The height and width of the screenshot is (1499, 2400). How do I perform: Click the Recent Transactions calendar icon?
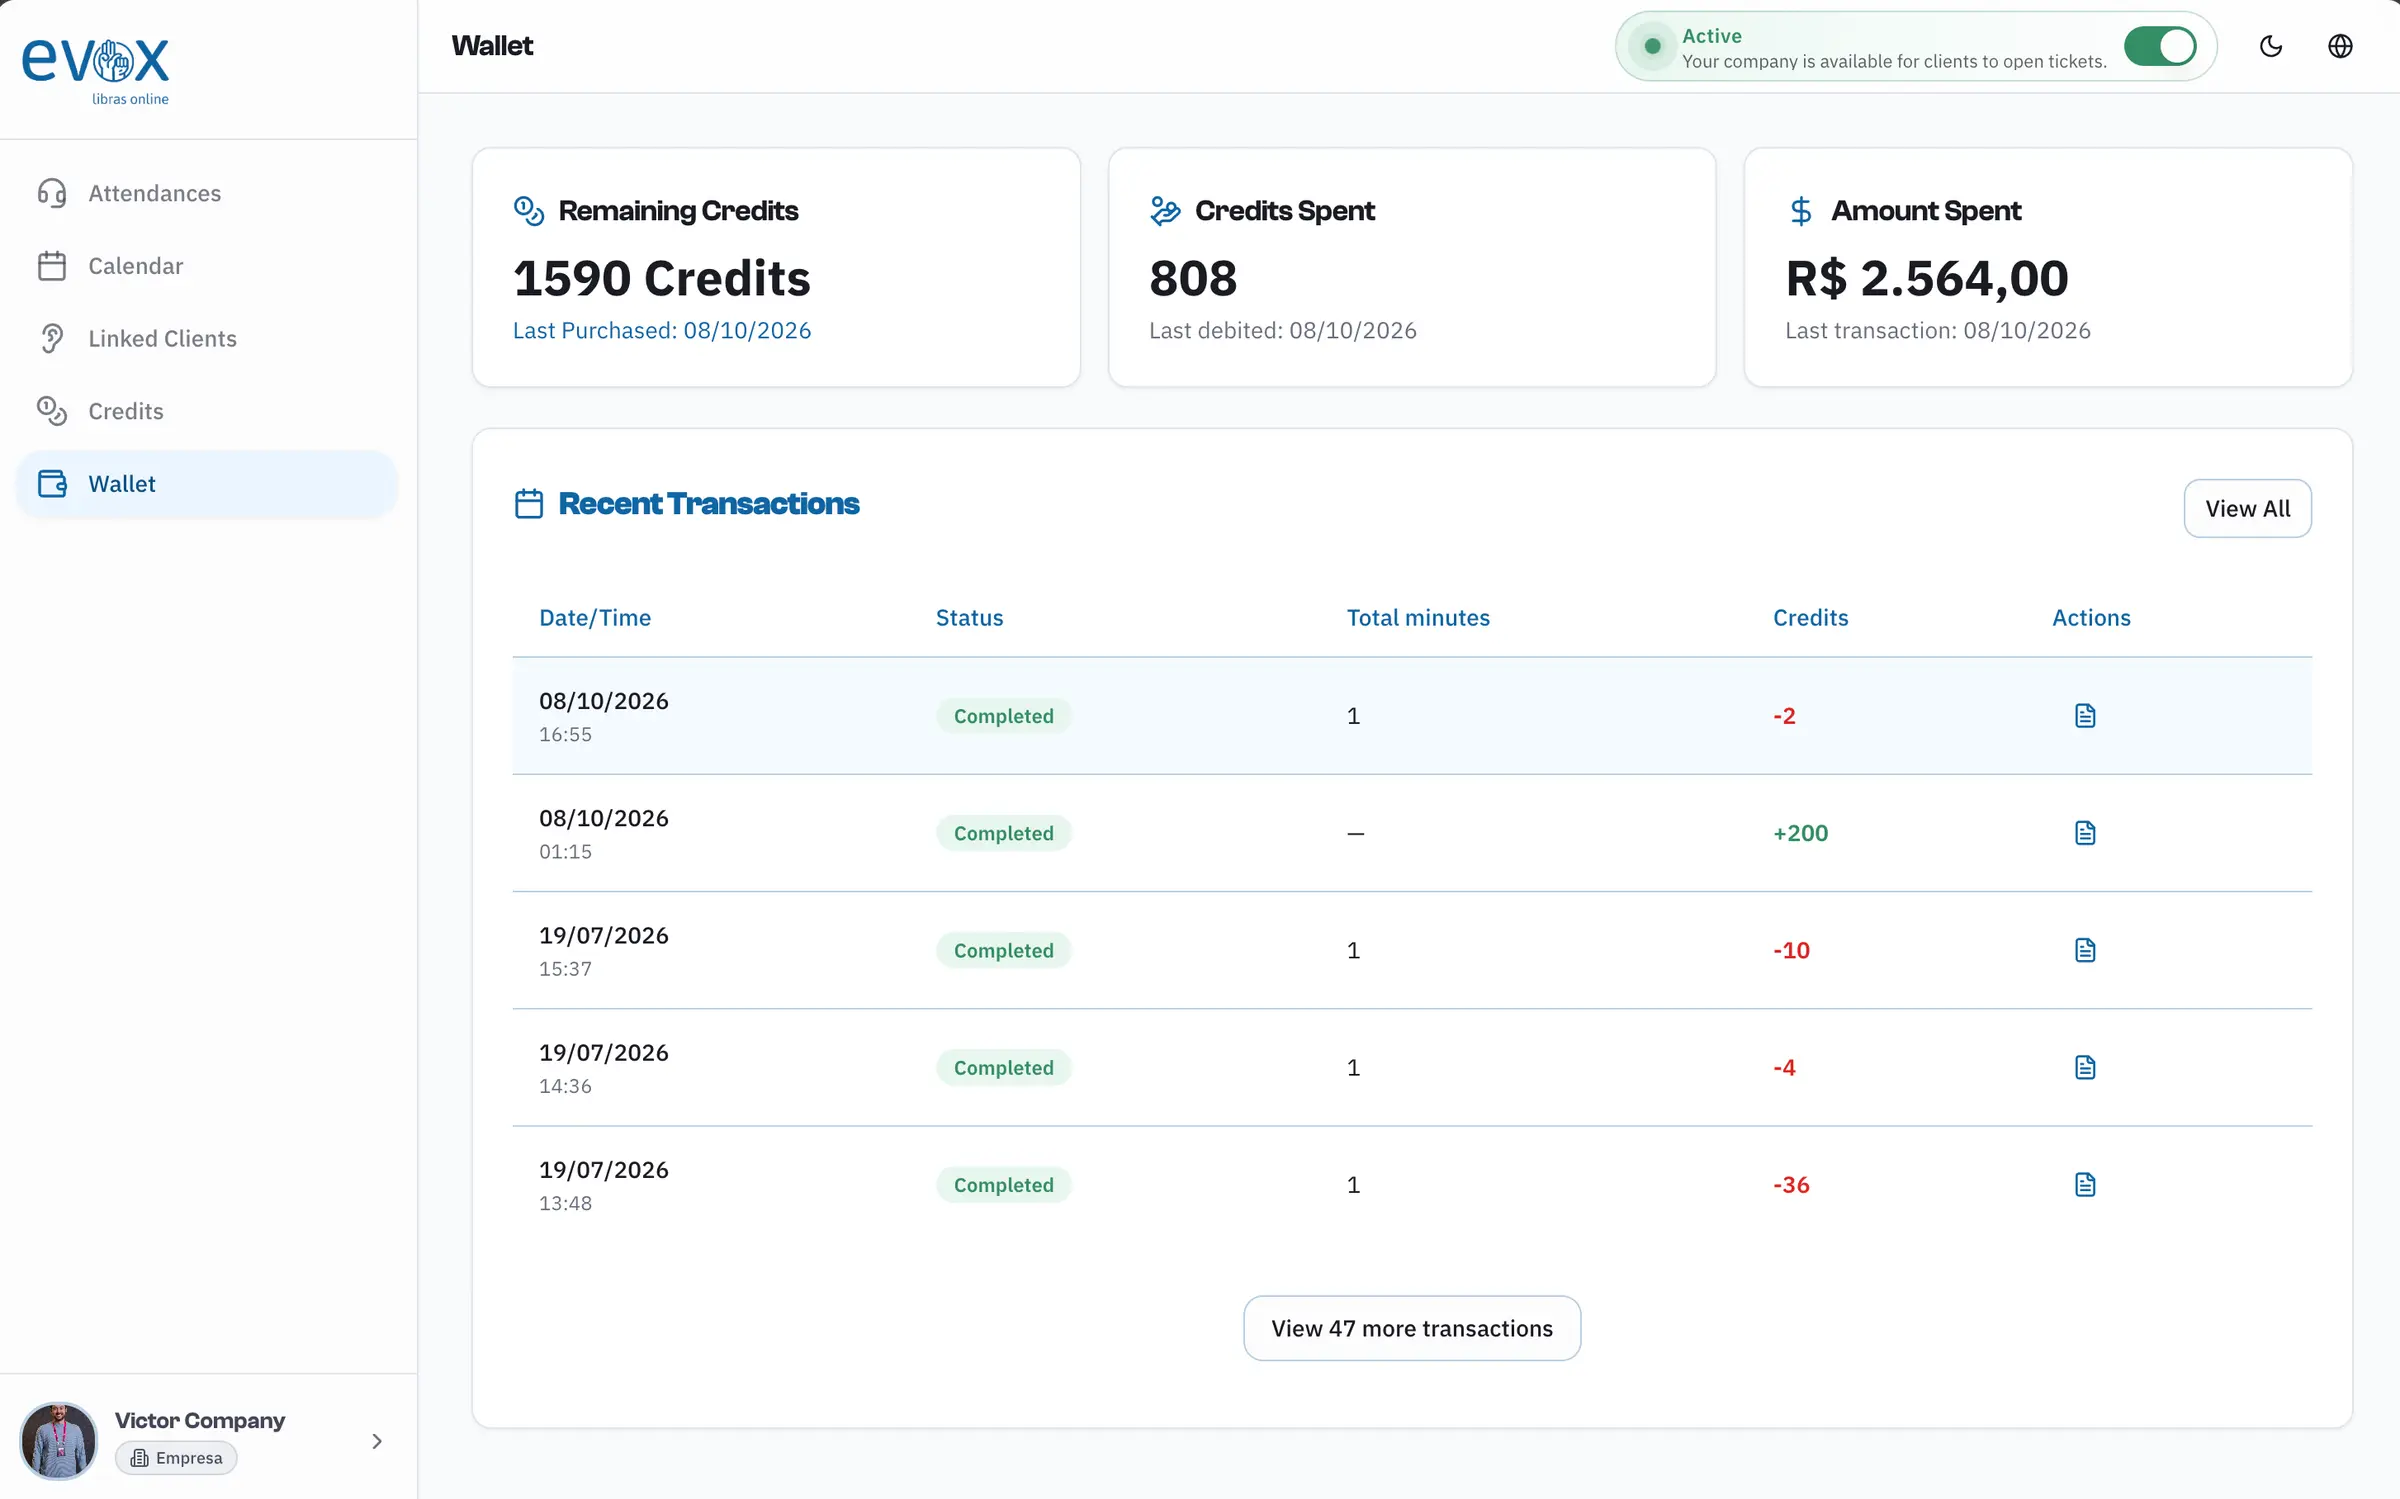coord(529,504)
